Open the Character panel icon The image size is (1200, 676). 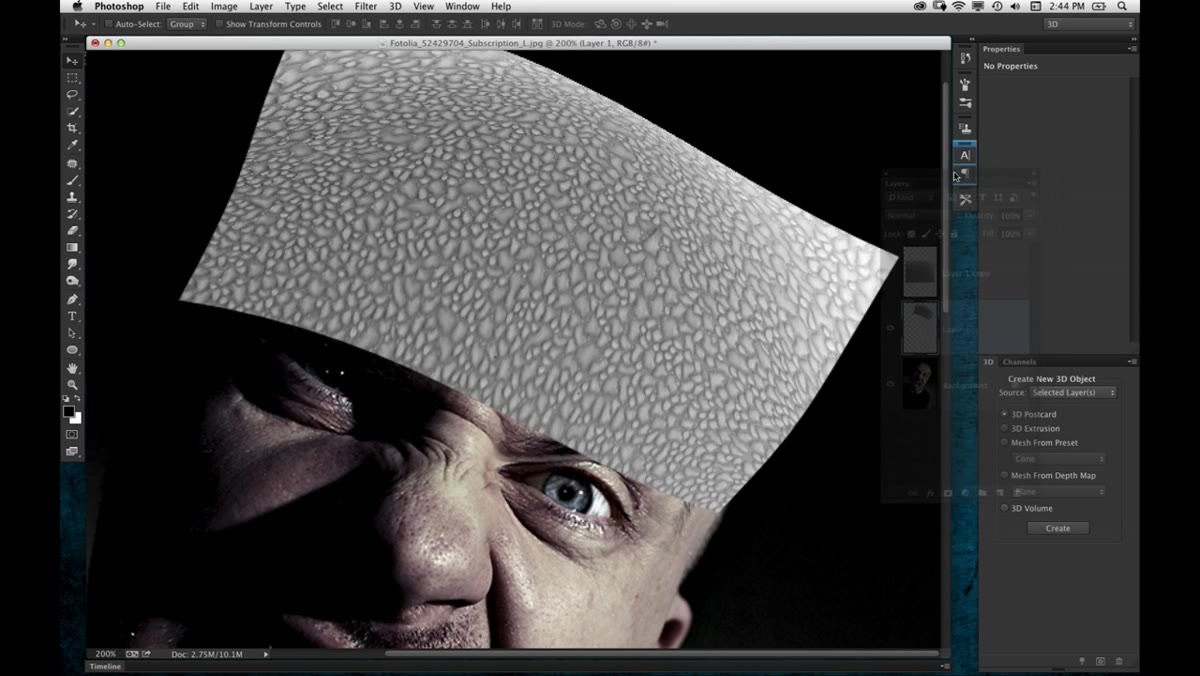tap(965, 155)
